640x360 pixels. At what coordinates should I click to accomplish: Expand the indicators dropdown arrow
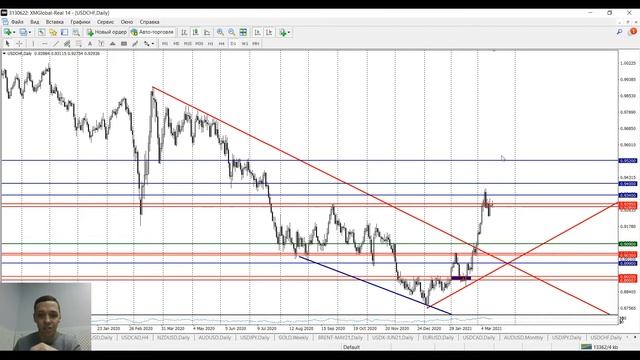[289, 32]
